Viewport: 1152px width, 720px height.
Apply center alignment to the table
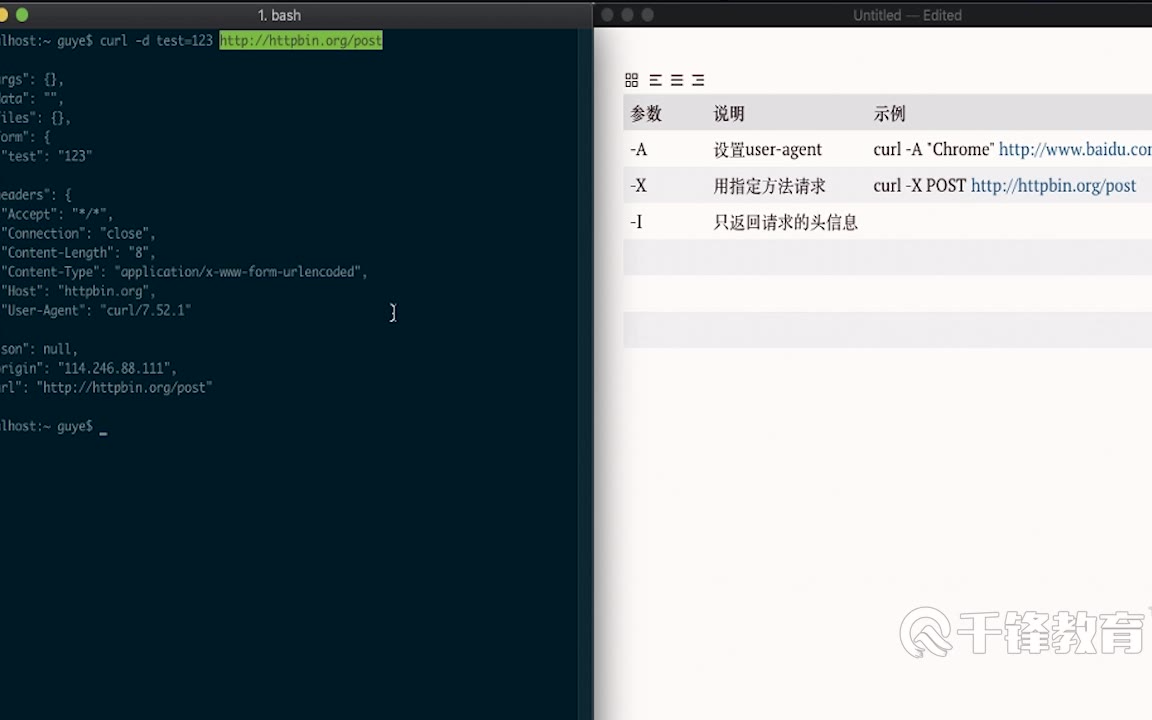tap(677, 80)
